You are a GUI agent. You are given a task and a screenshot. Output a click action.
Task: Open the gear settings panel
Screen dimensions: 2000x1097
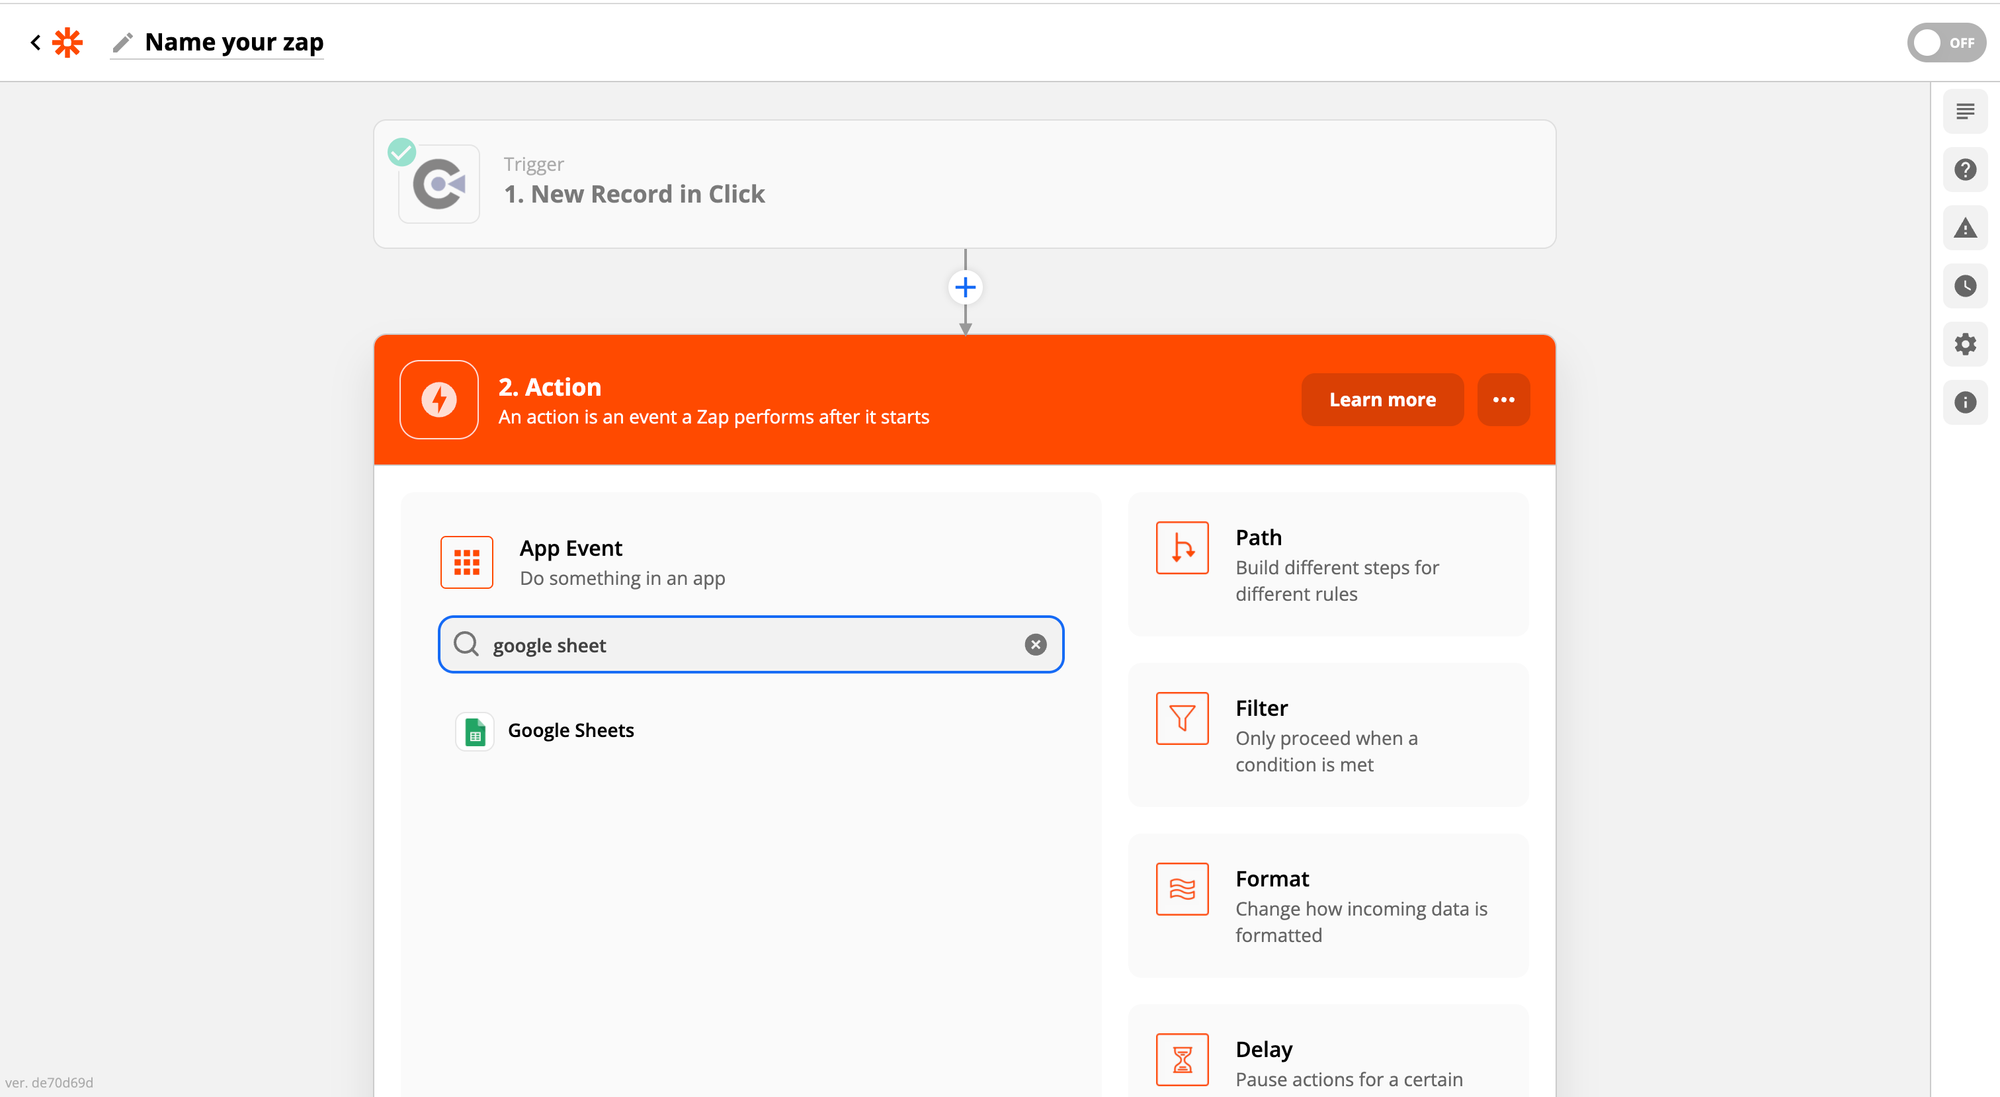tap(1965, 344)
